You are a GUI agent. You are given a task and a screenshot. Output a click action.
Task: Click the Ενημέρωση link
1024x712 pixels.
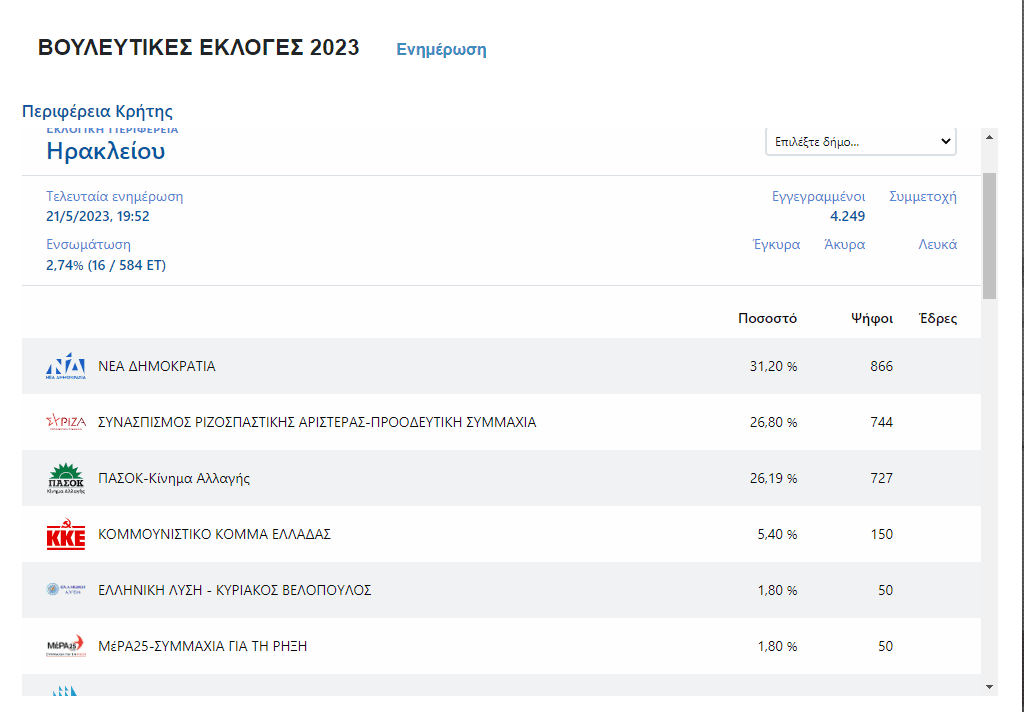pyautogui.click(x=441, y=50)
